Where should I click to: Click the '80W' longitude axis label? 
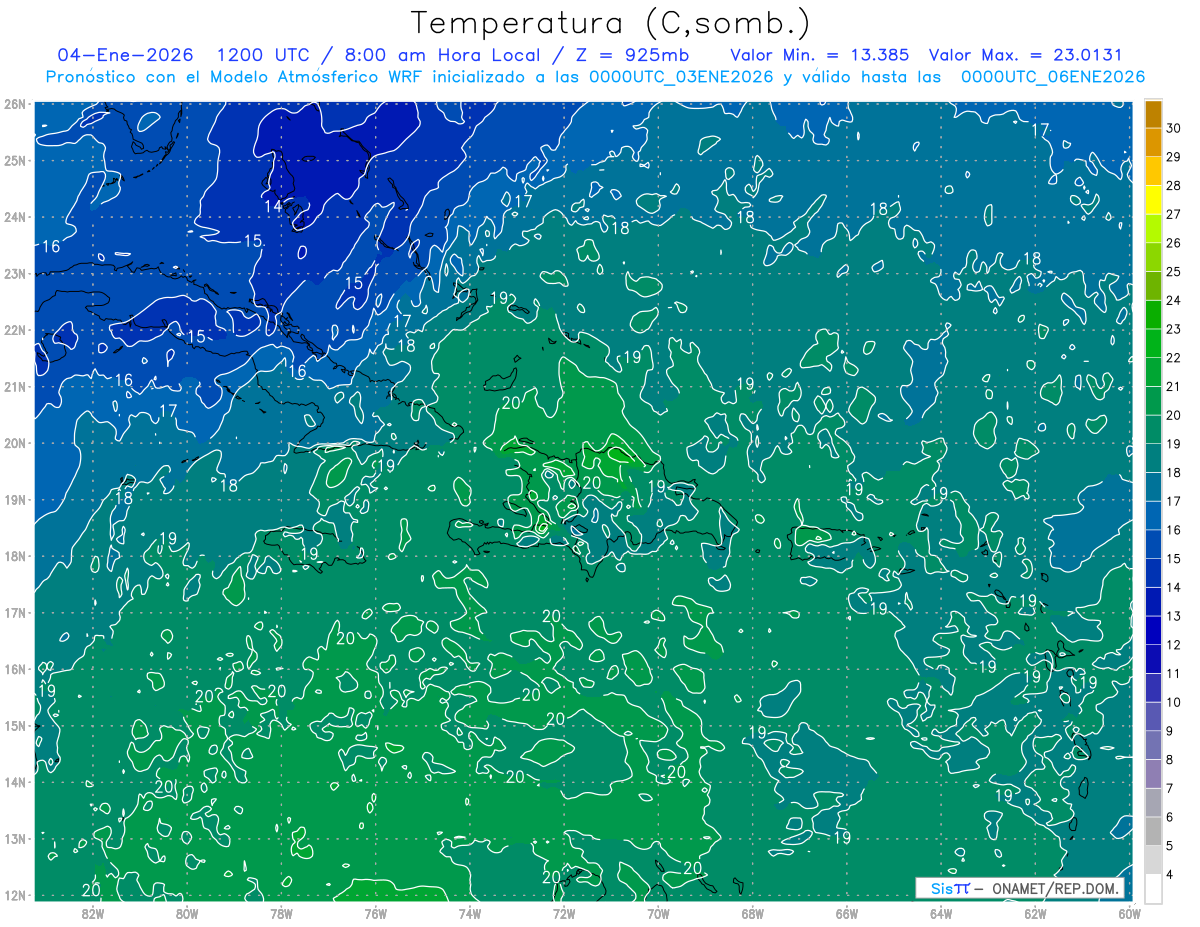[x=187, y=913]
